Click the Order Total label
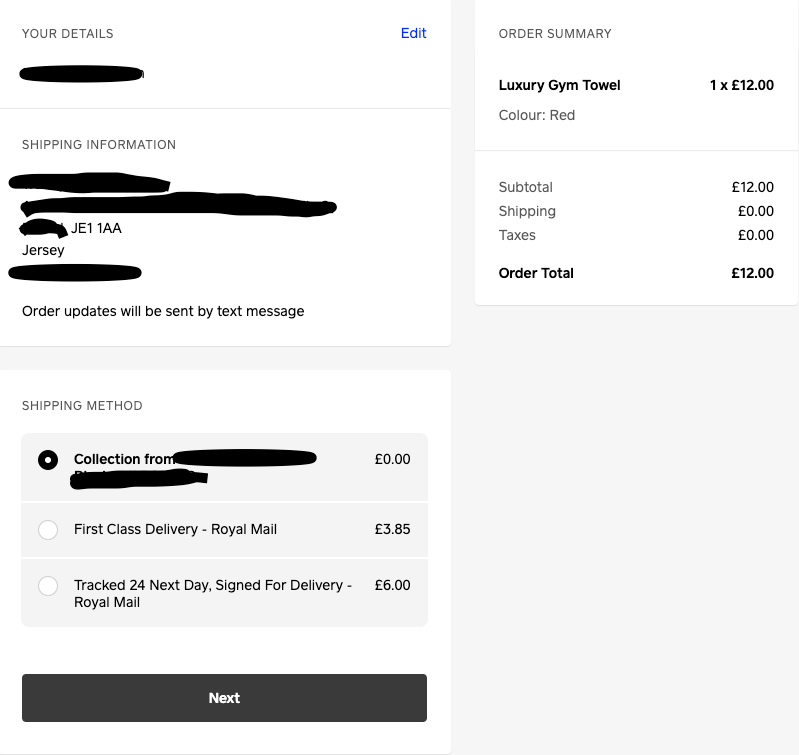The width and height of the screenshot is (799, 755). (x=536, y=273)
